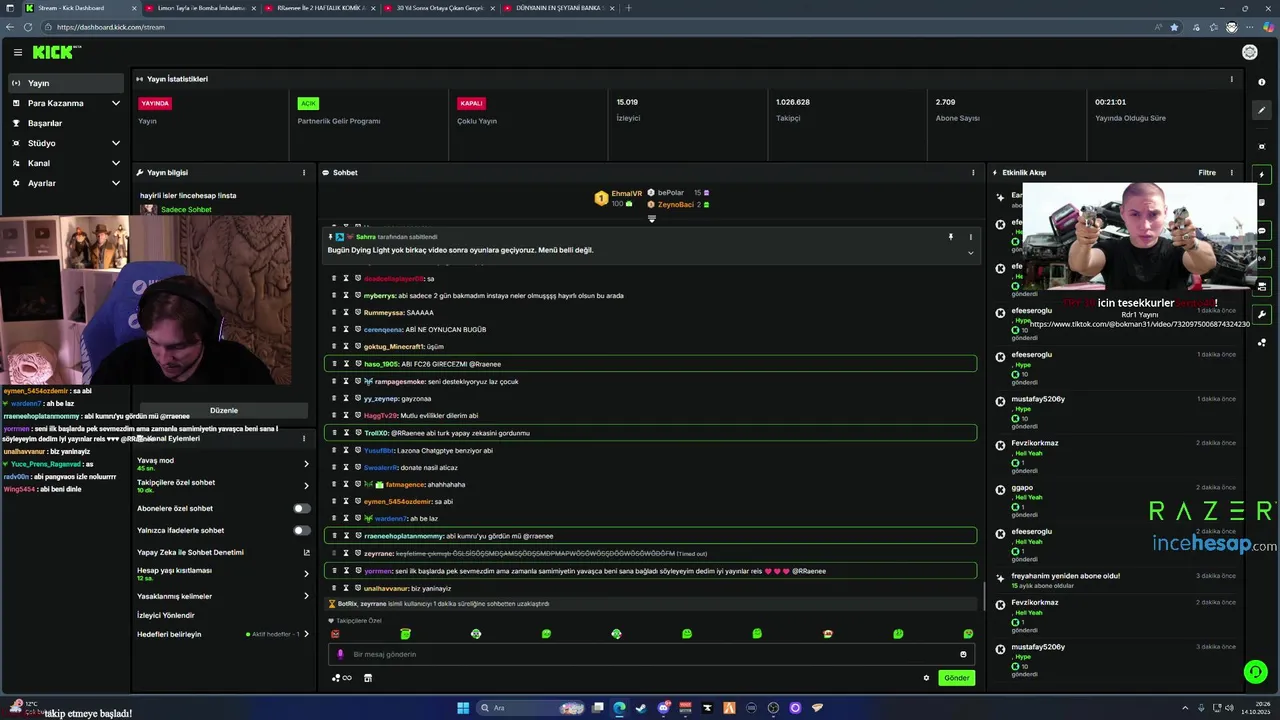The height and width of the screenshot is (720, 1280).
Task: Click username haso_1905 in chat
Action: pyautogui.click(x=381, y=364)
